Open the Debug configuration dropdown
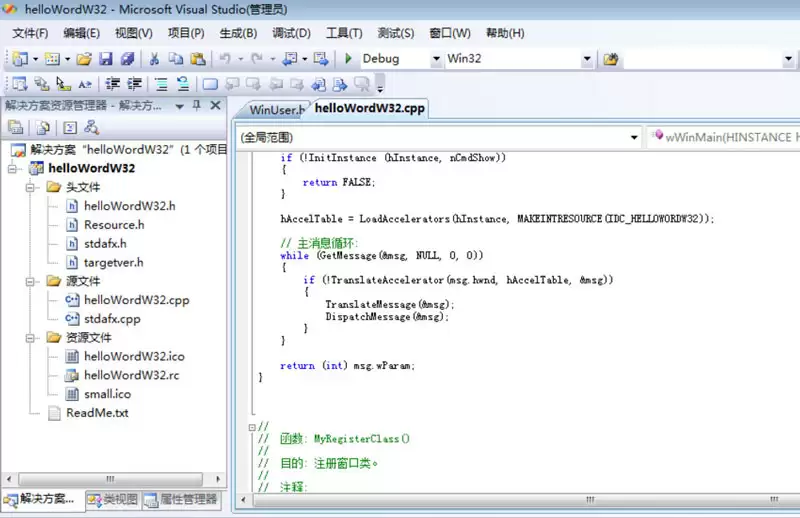 pyautogui.click(x=435, y=59)
